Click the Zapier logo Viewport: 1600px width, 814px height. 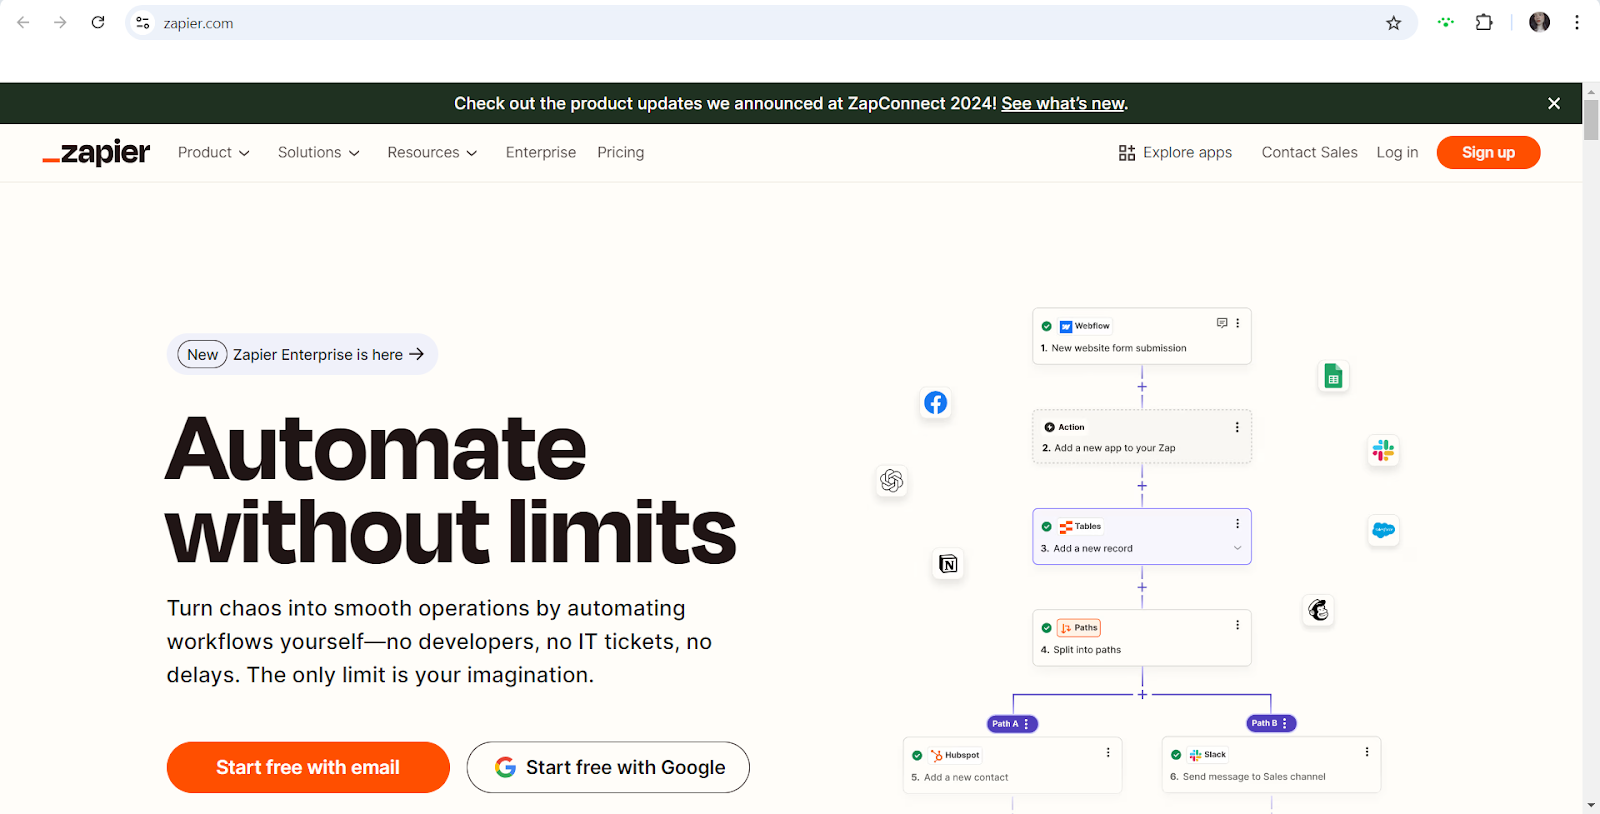[96, 152]
